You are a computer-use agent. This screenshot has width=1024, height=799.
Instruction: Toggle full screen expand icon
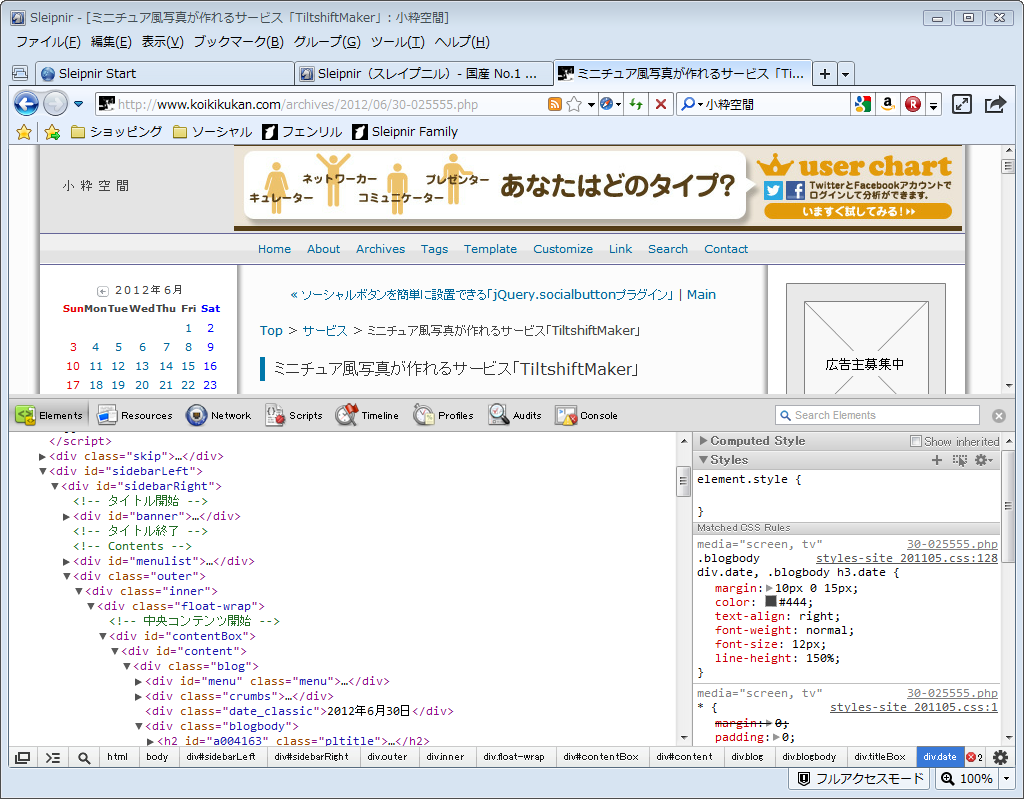coord(961,104)
